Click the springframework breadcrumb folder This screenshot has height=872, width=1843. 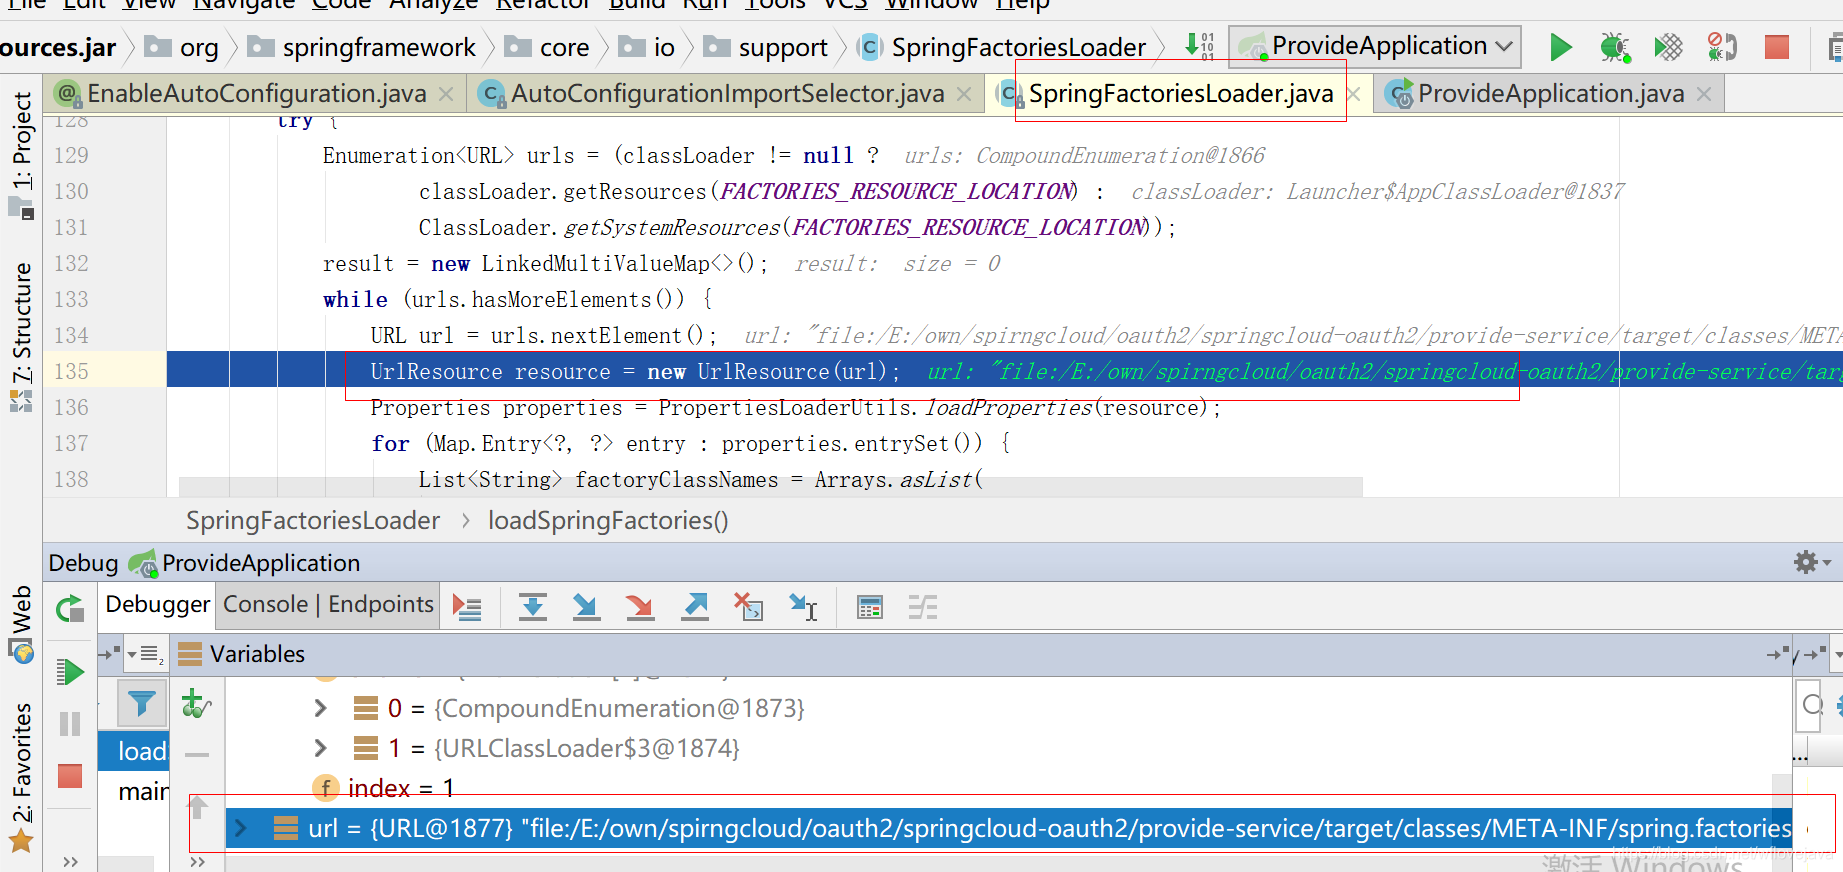(362, 47)
